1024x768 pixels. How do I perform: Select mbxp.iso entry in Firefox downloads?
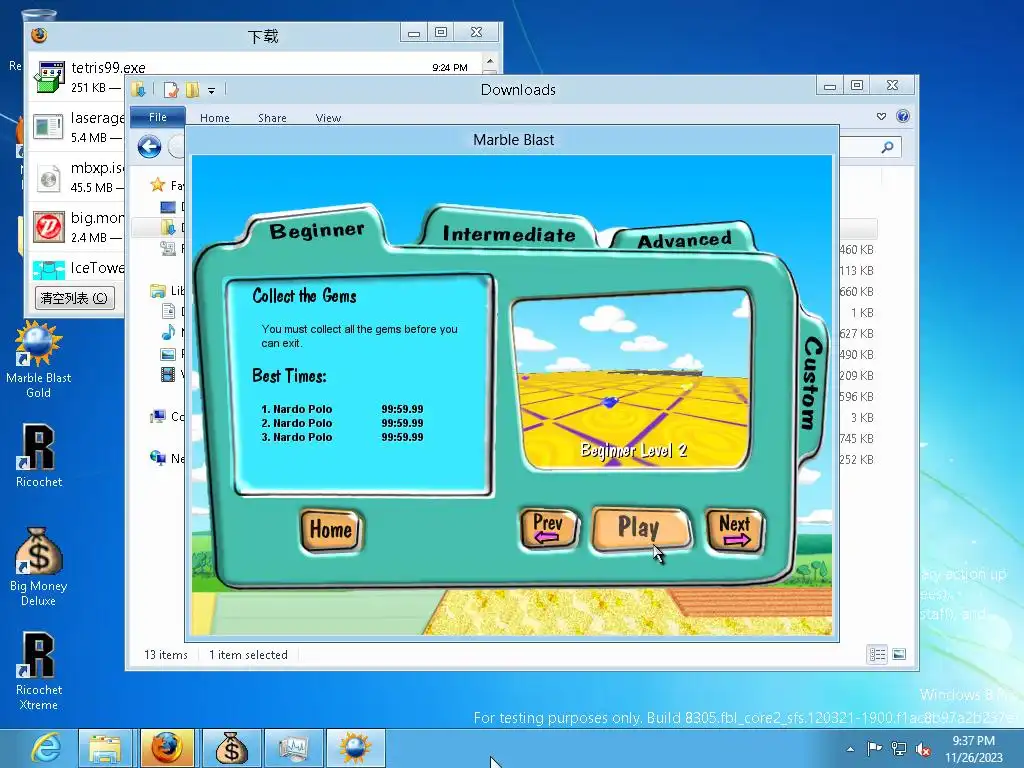coord(77,177)
